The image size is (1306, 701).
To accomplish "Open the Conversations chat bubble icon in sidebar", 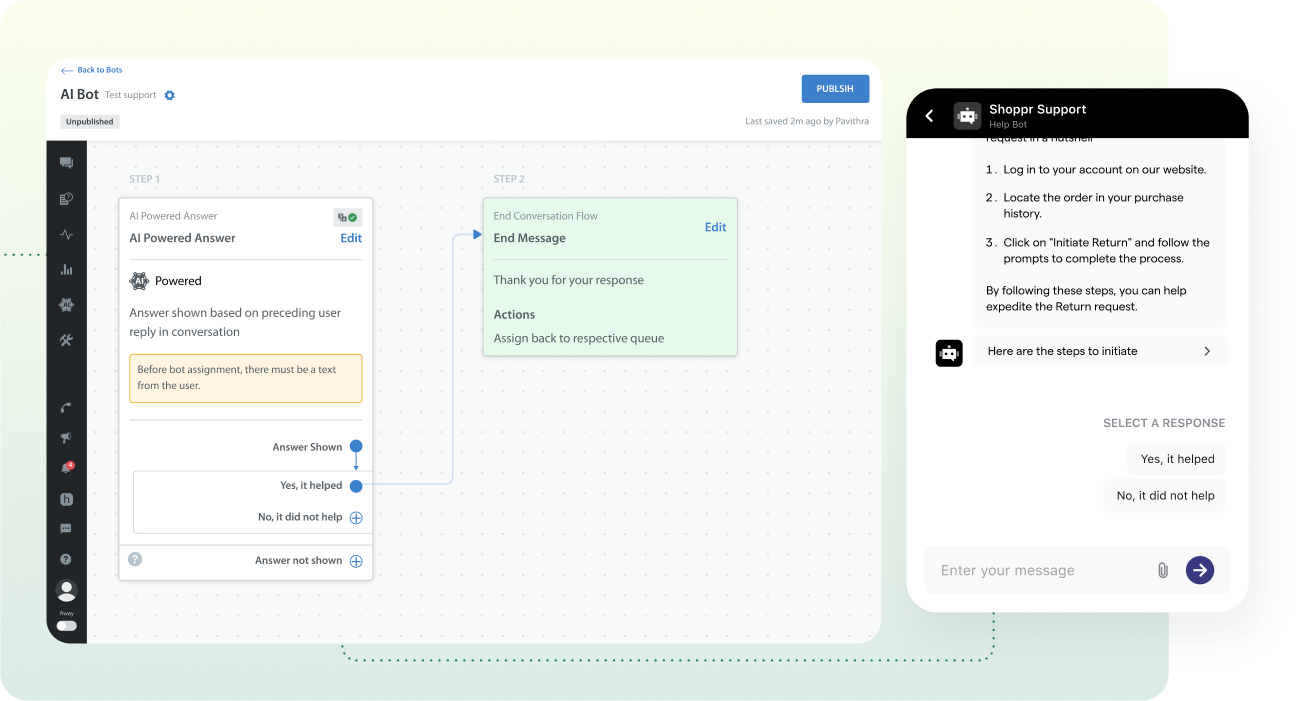I will point(66,162).
